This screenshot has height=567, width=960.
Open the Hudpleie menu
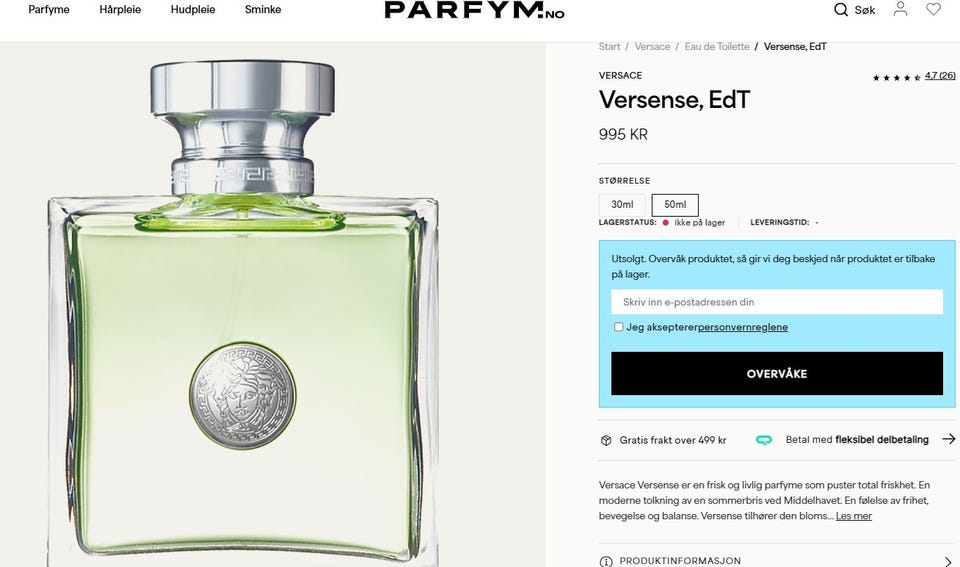pos(193,10)
